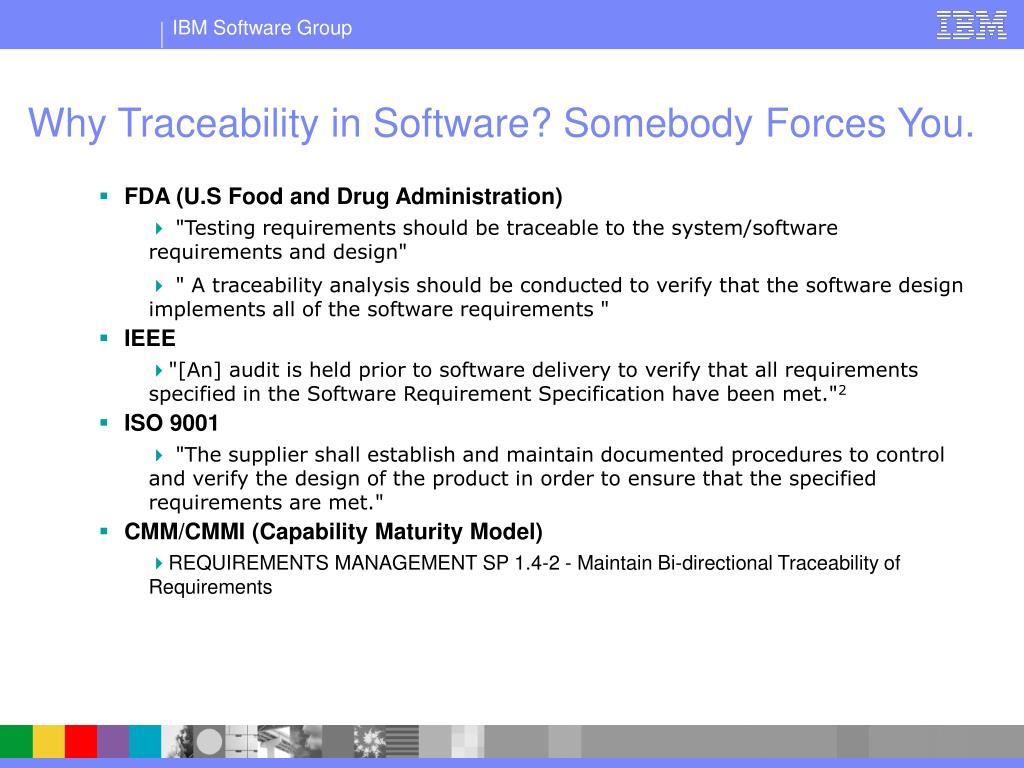This screenshot has width=1024, height=768.
Task: Click the purple square in the footer
Action: (x=113, y=741)
